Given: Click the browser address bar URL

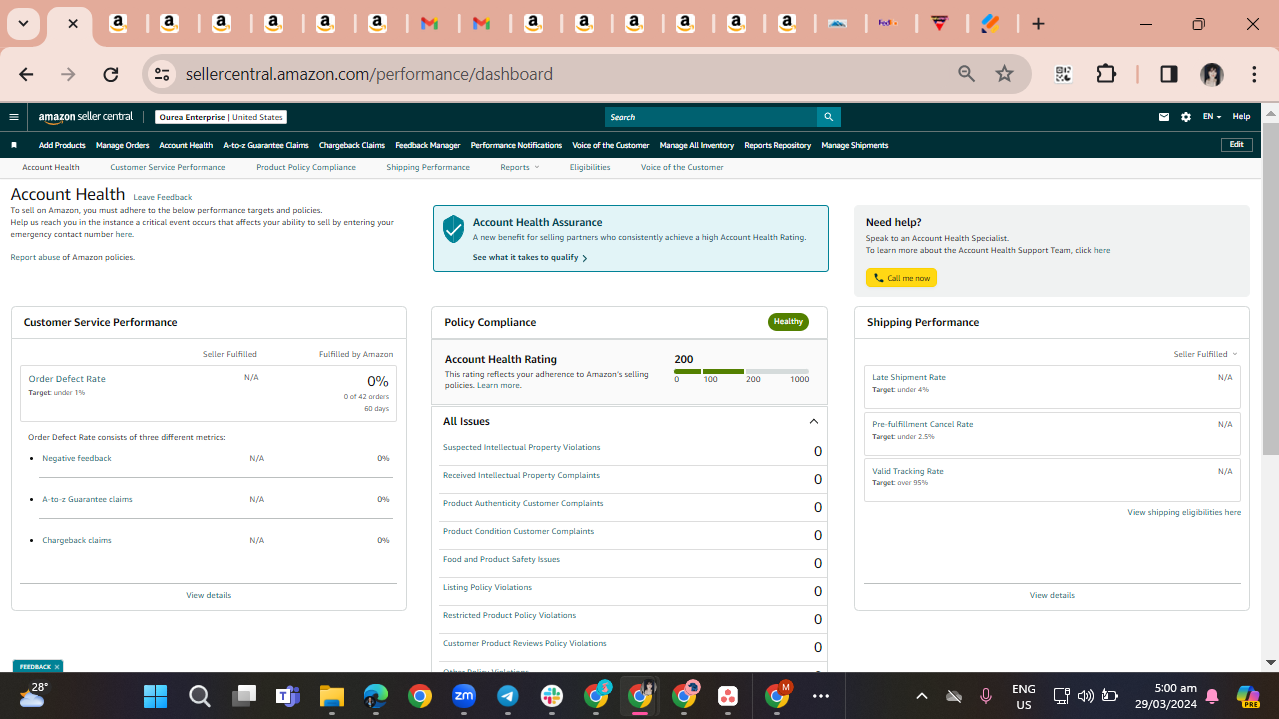Looking at the screenshot, I should (369, 74).
